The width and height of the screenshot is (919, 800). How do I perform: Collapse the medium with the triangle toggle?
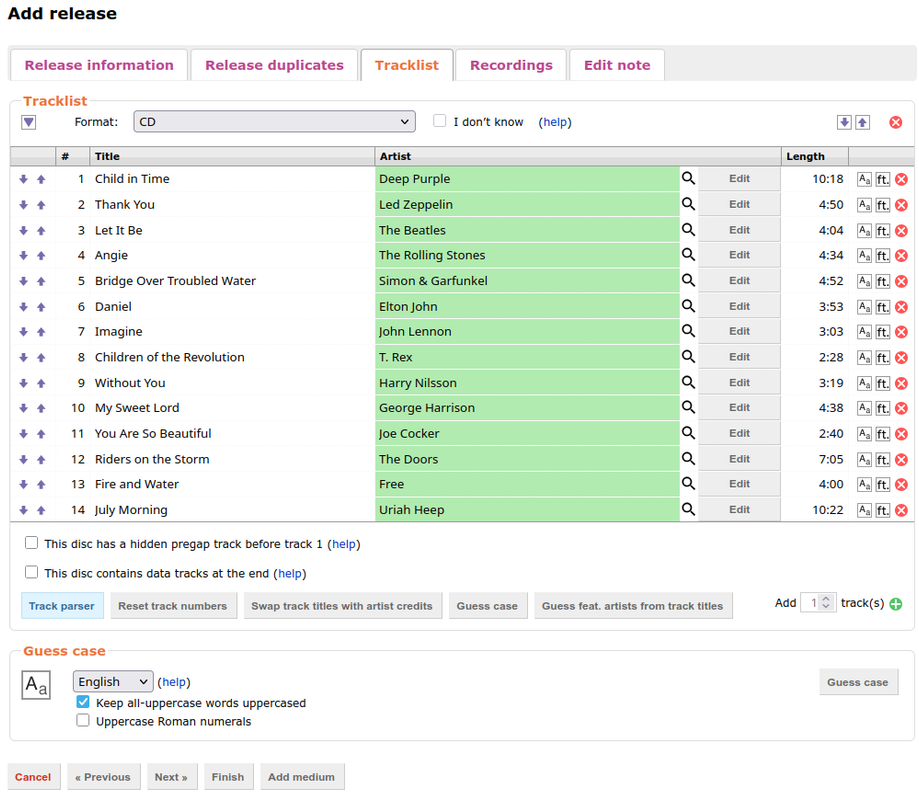coord(29,122)
